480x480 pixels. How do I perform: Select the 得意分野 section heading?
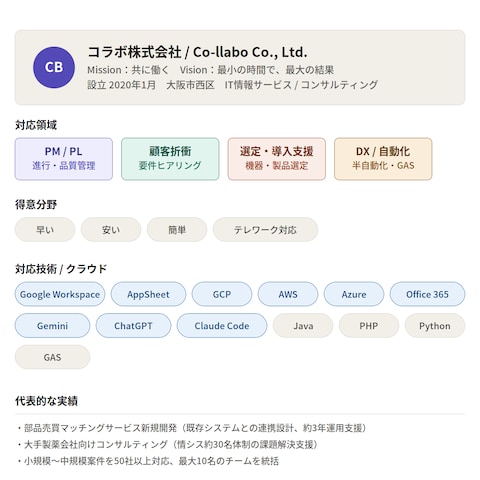pyautogui.click(x=36, y=204)
